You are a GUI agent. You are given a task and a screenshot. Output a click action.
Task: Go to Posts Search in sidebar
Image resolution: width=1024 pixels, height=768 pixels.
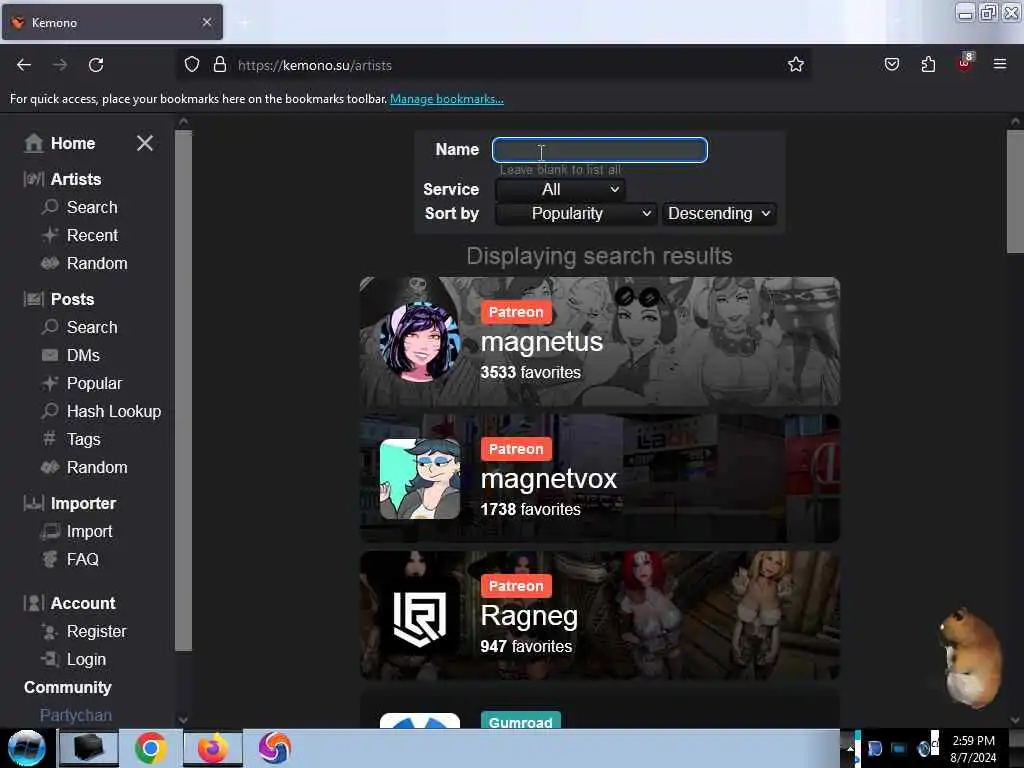pos(92,327)
